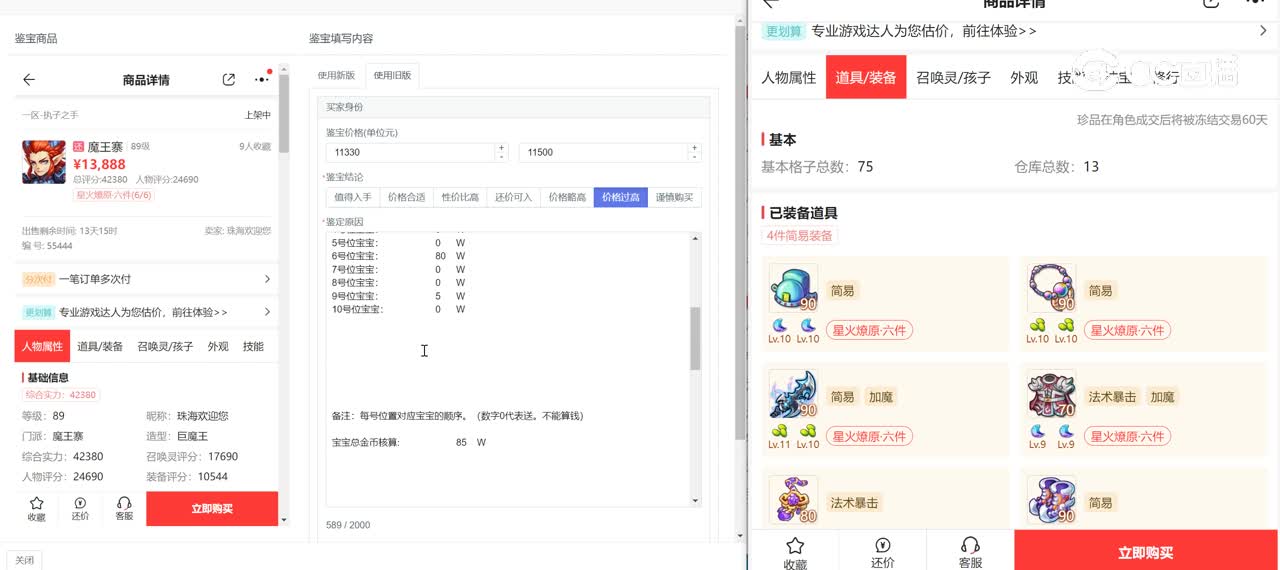This screenshot has height=570, width=1280.
Task: Choose 还价可入 appraisal conclusion
Action: (514, 197)
